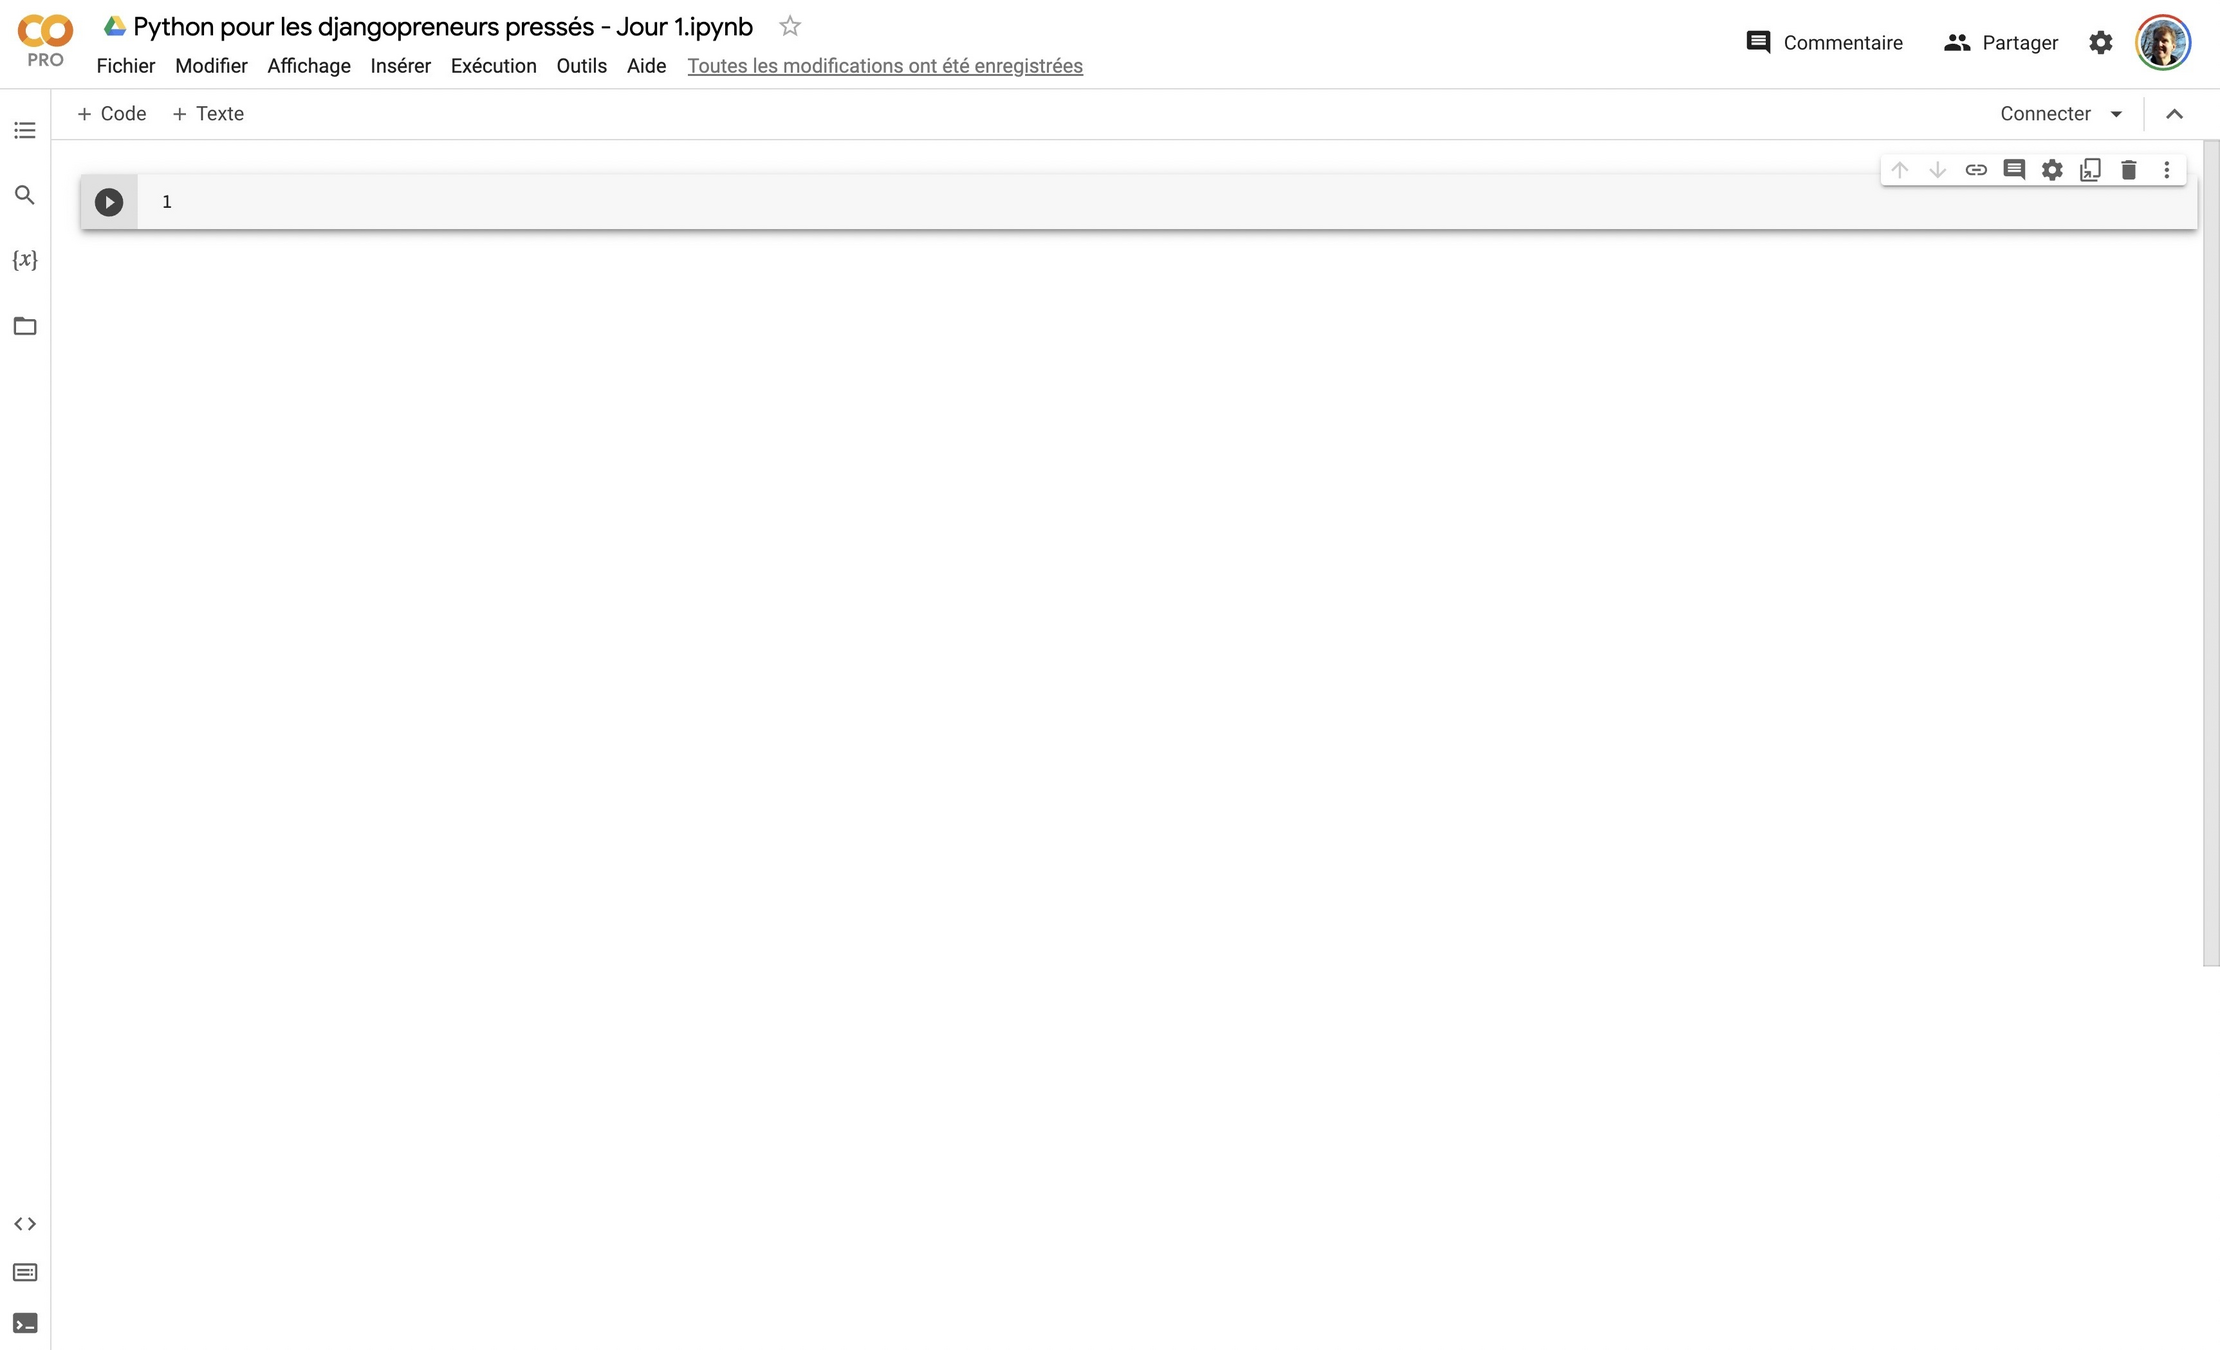Run the code cell
This screenshot has width=2220, height=1350.
109,202
